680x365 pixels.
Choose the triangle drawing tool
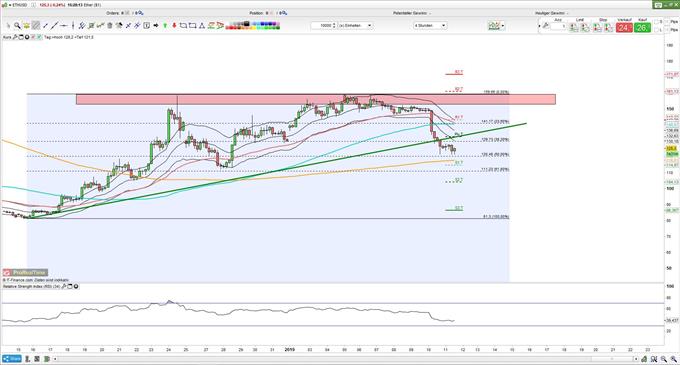202,26
